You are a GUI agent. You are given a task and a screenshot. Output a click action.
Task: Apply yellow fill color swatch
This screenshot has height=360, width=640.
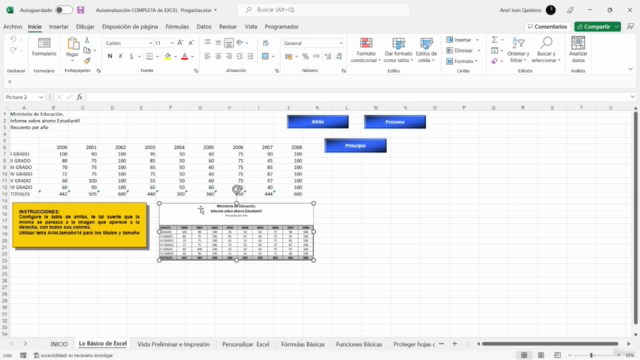168,56
